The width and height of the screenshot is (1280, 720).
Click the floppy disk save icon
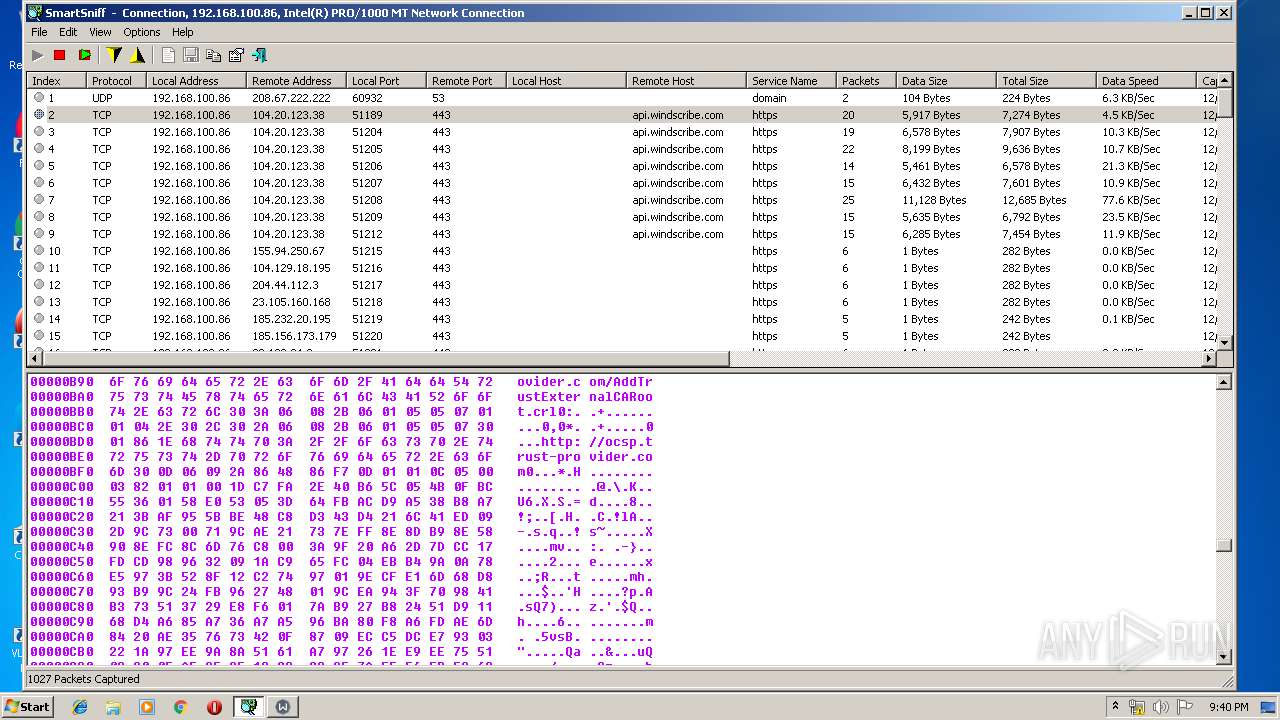click(x=190, y=55)
